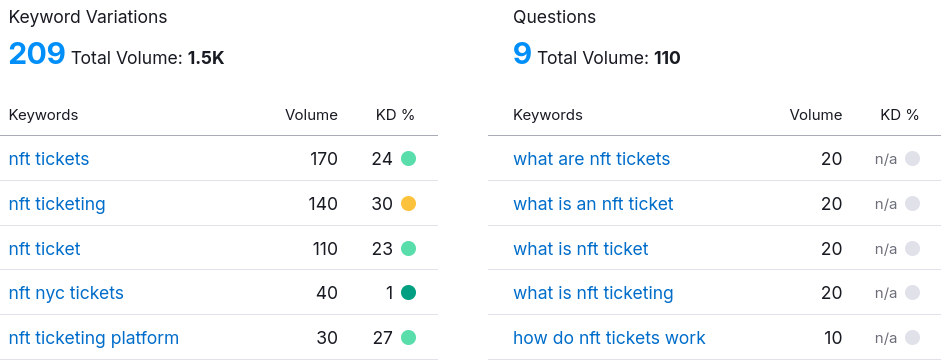Click the 209 keyword variations count

(37, 53)
